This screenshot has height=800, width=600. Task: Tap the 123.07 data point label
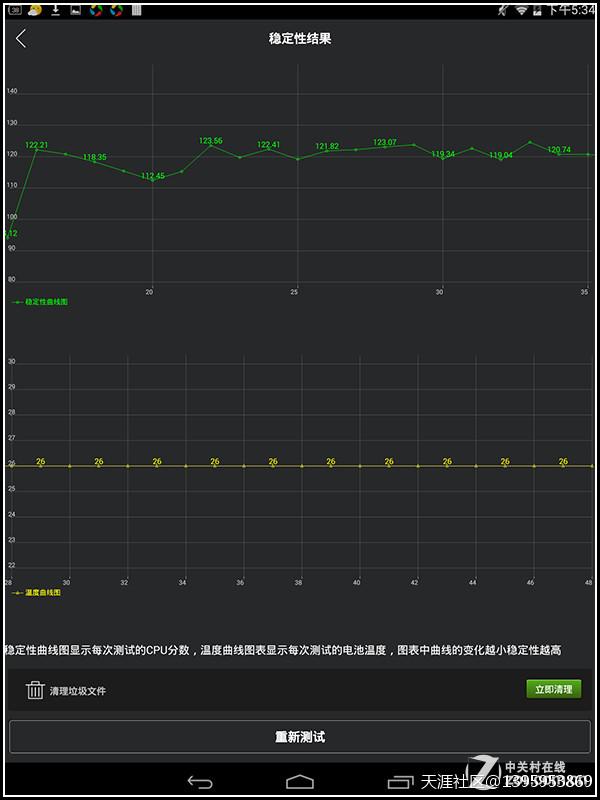point(385,142)
